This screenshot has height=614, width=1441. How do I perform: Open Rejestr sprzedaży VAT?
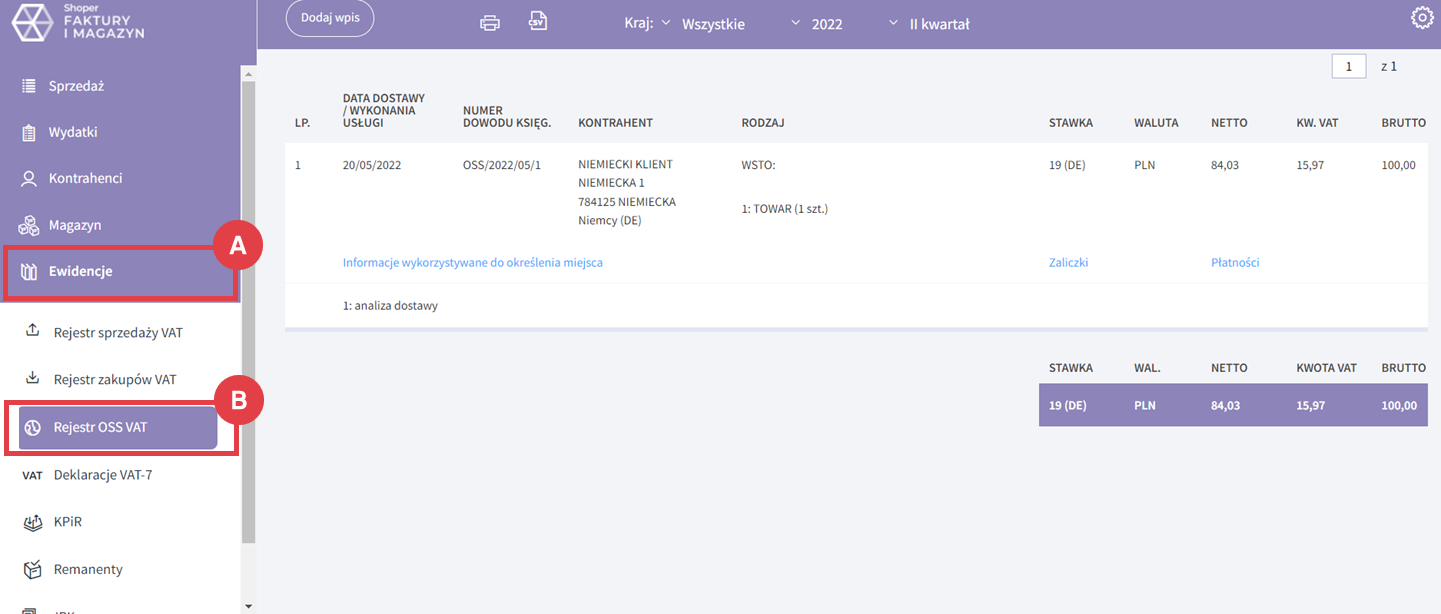[118, 332]
